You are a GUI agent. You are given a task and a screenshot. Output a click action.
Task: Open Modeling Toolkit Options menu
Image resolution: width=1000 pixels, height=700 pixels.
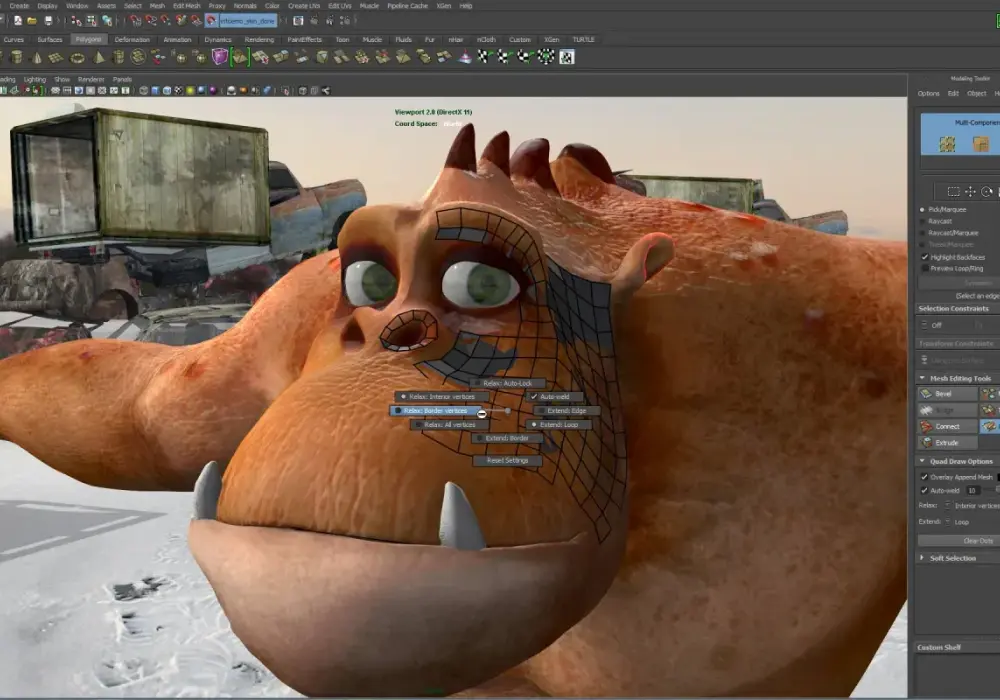point(929,94)
